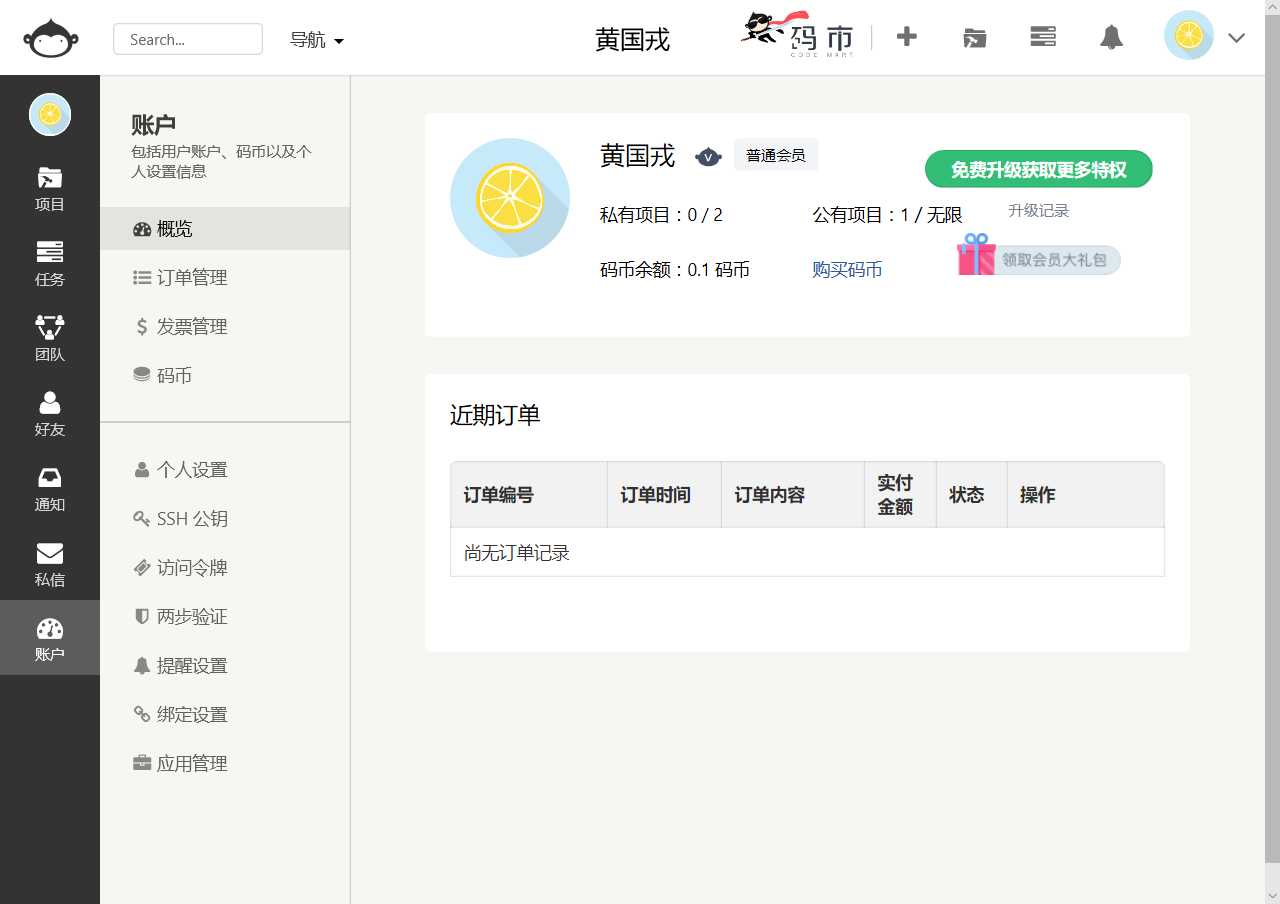The height and width of the screenshot is (904, 1280).
Task: Open the 导航 dropdown
Action: point(317,40)
